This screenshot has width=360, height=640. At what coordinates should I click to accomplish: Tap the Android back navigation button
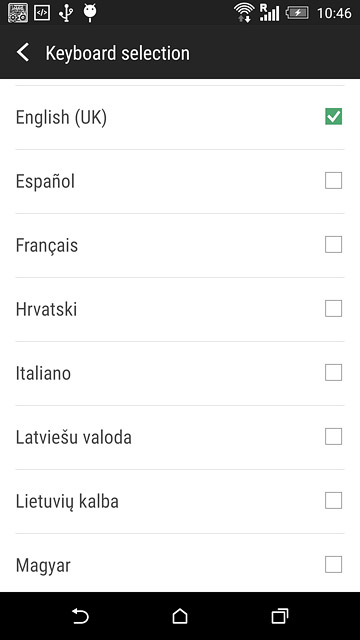click(x=80, y=616)
